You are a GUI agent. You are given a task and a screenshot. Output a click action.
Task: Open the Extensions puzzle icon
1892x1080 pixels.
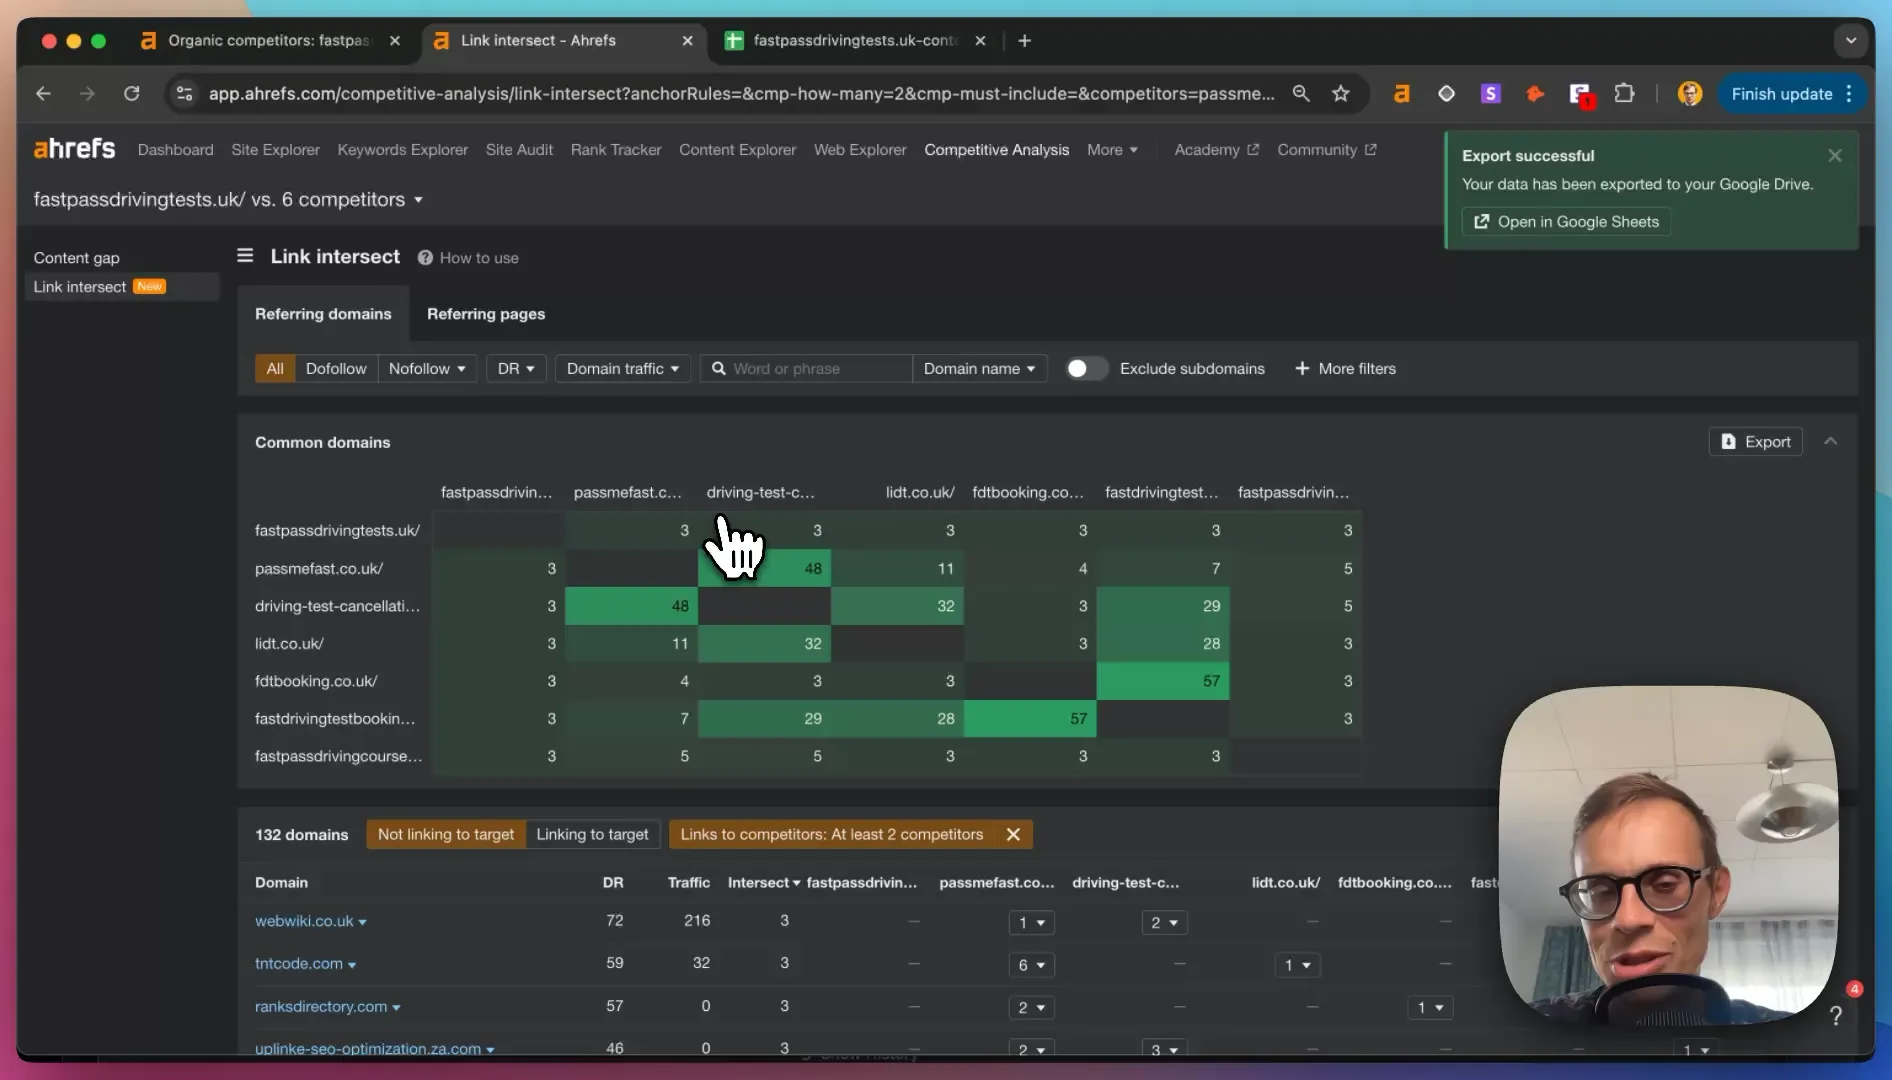pyautogui.click(x=1625, y=94)
